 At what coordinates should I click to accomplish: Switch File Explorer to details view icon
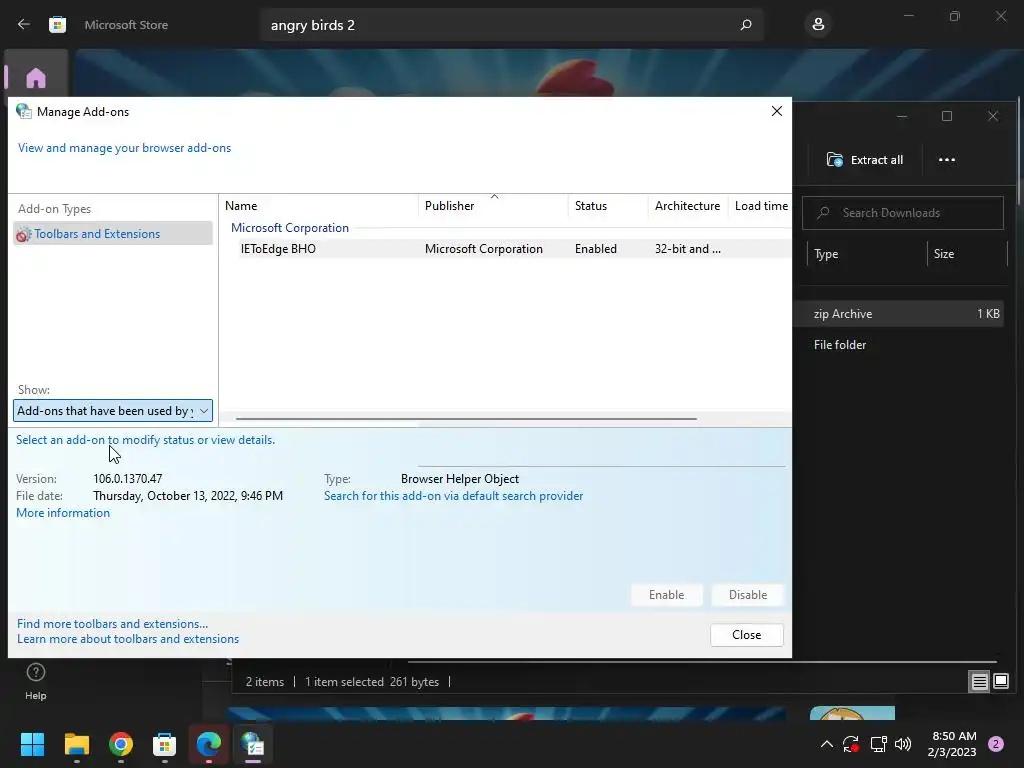coord(979,682)
